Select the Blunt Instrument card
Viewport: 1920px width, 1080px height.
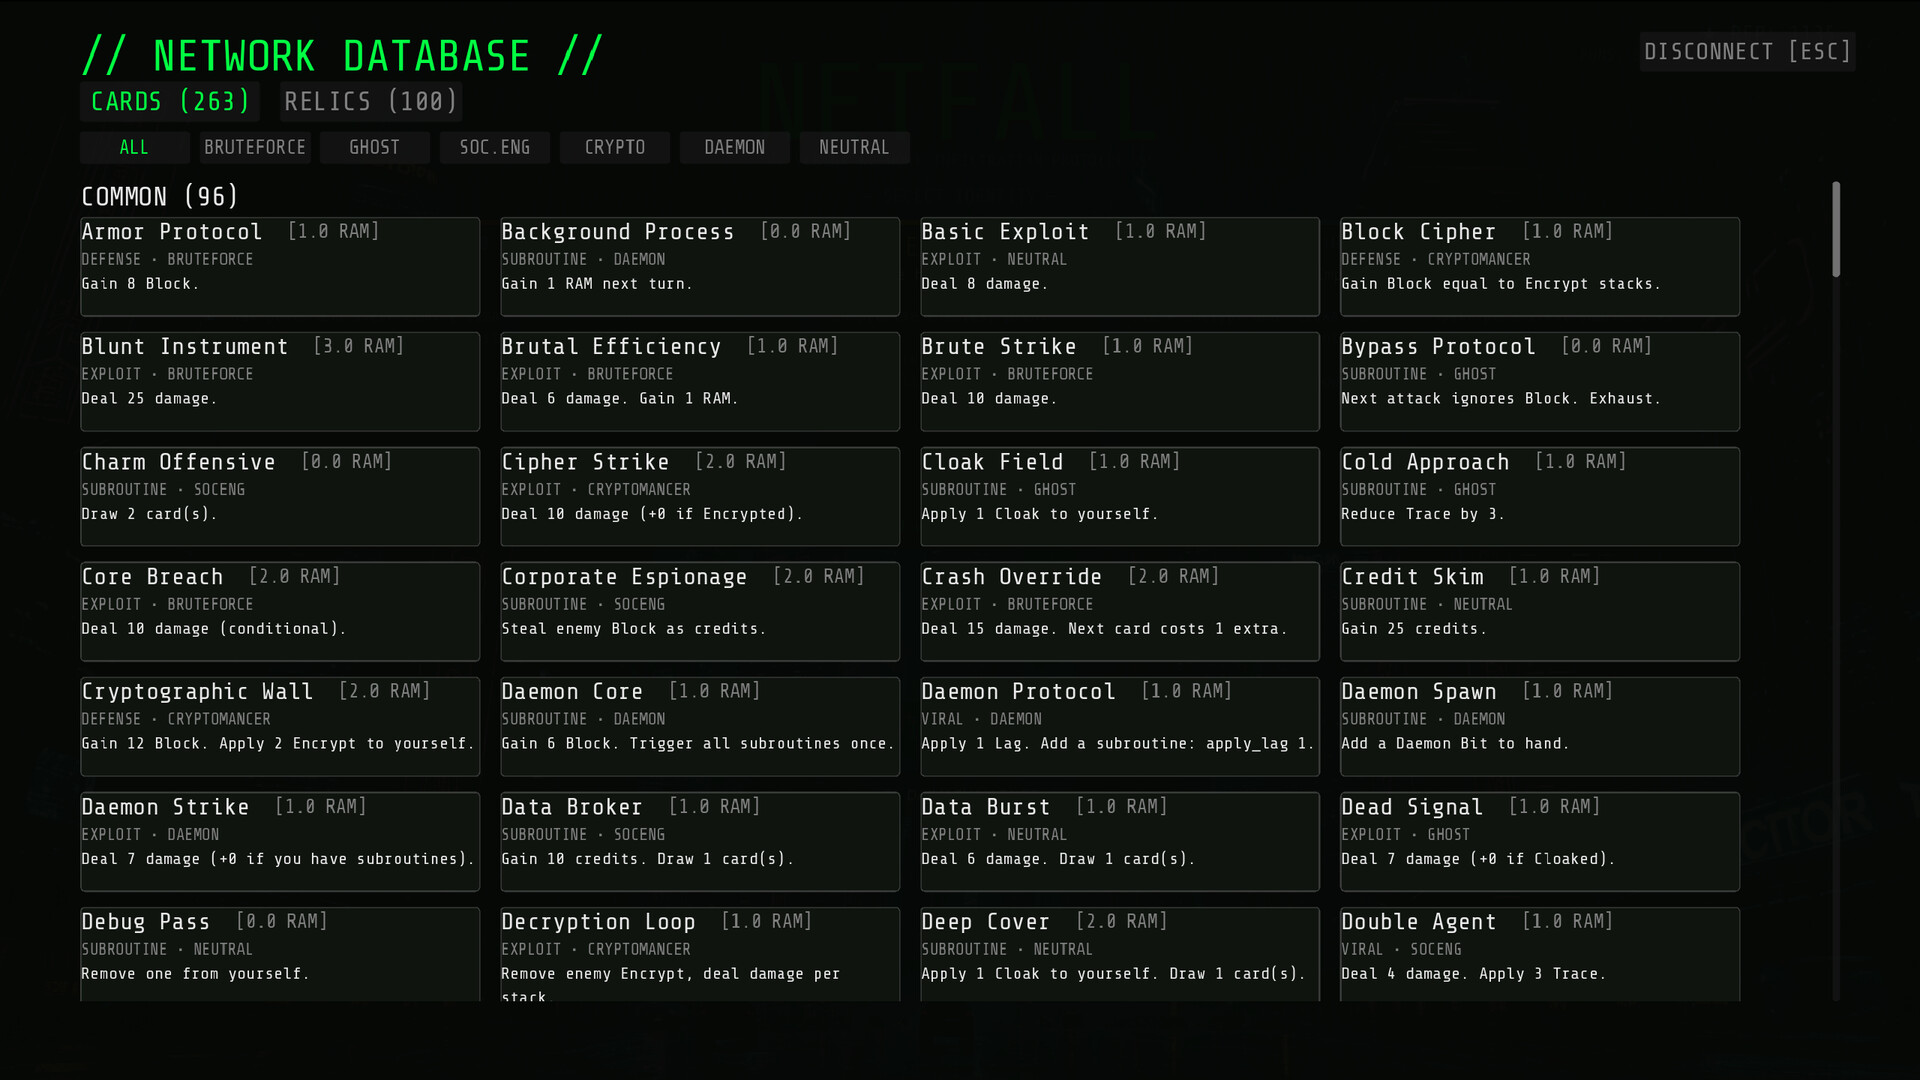coord(280,382)
